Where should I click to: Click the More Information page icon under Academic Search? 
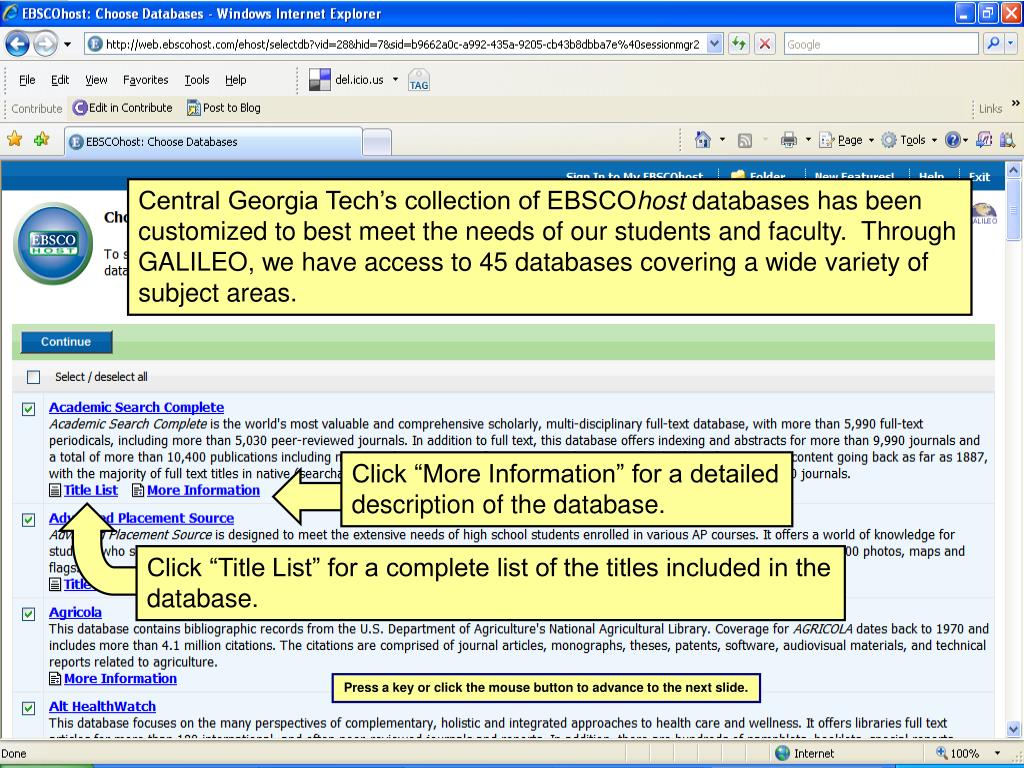tap(138, 490)
